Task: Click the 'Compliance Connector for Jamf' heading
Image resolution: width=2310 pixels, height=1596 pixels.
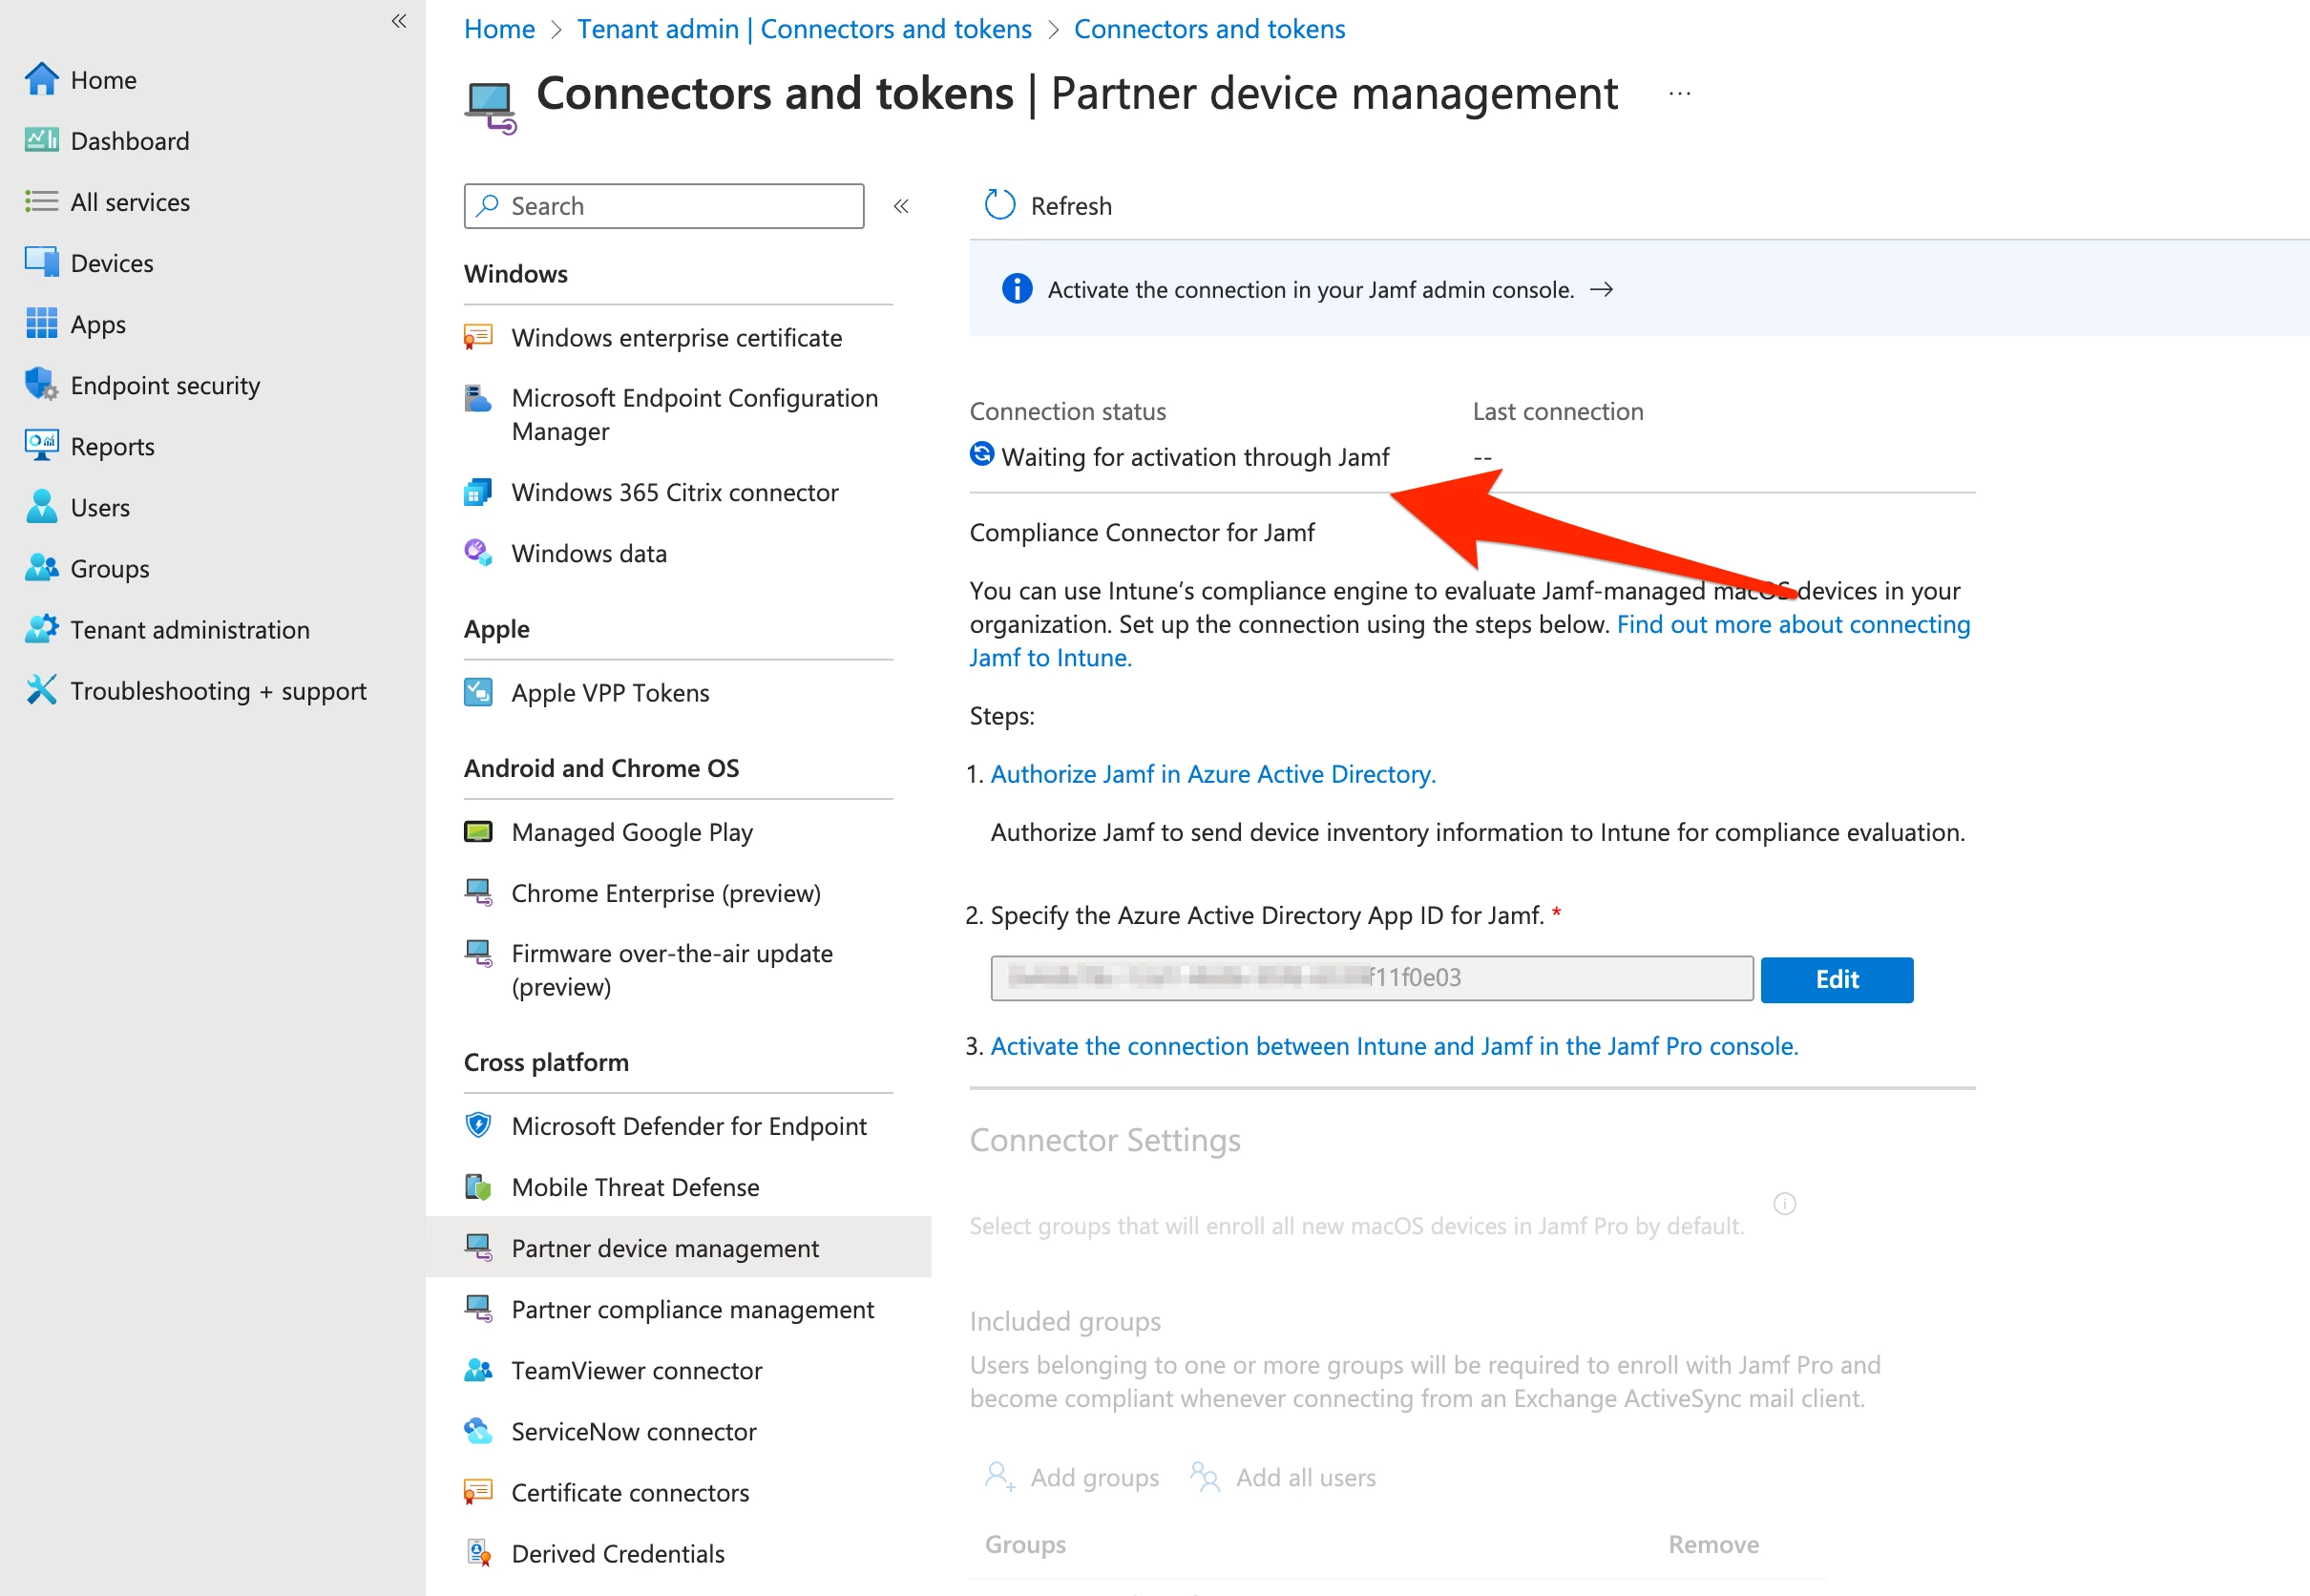Action: pos(1141,532)
